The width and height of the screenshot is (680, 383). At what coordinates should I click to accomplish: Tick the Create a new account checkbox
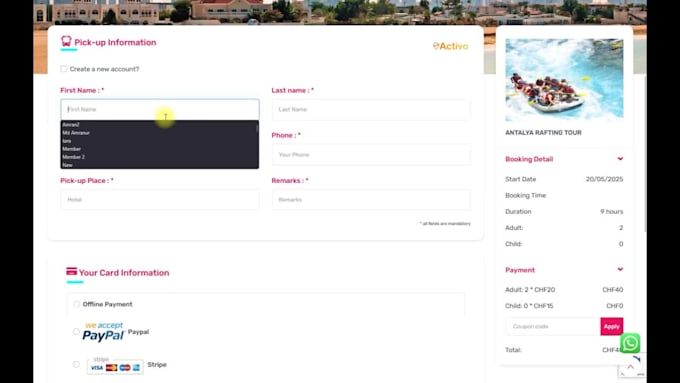point(64,69)
